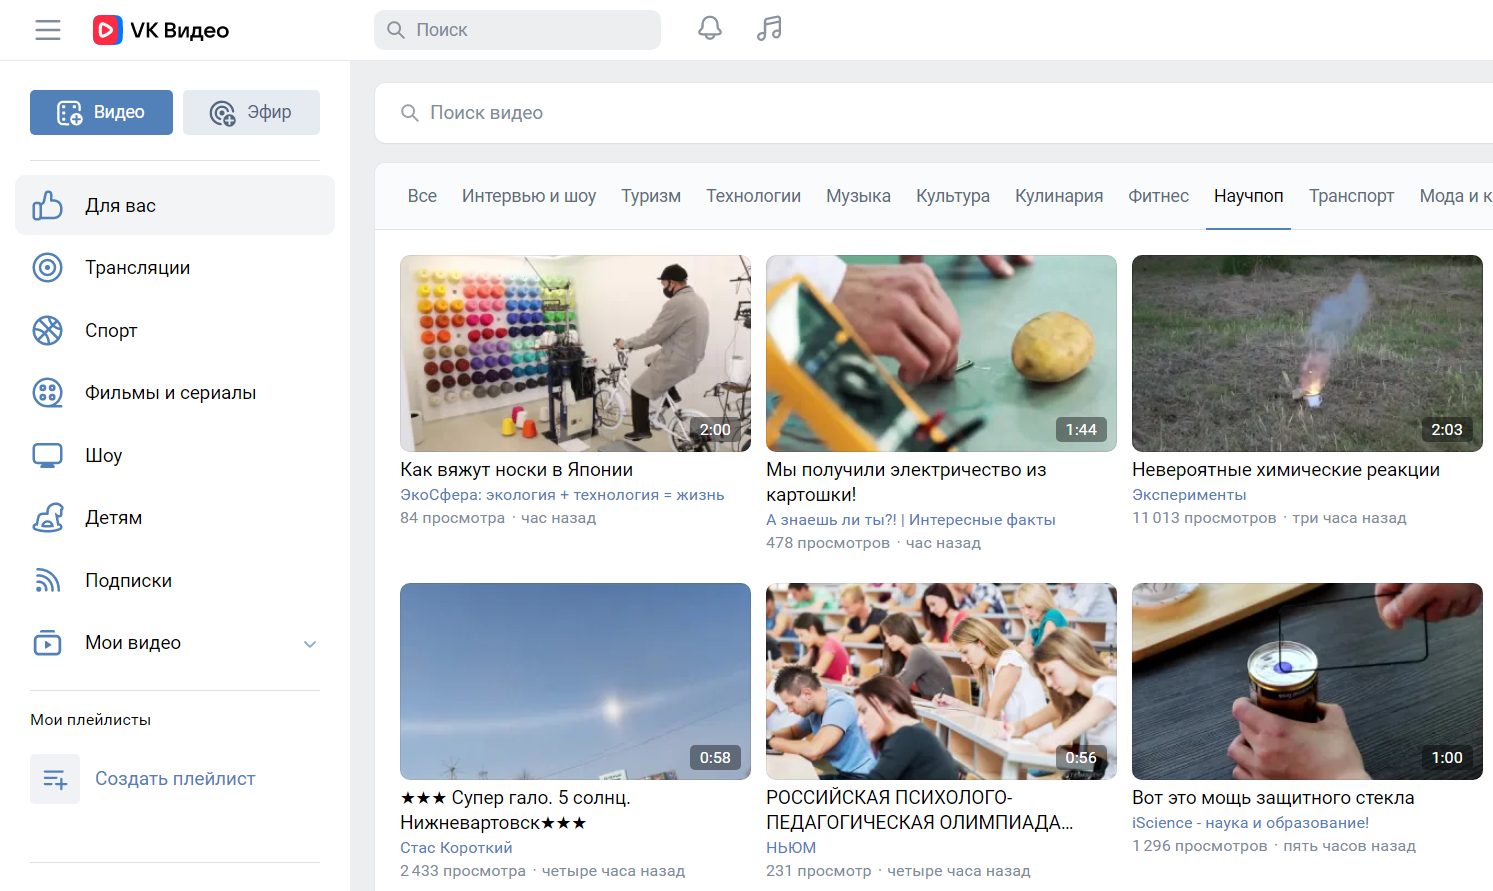The height and width of the screenshot is (891, 1493).
Task: Open the hamburger menu icon
Action: [48, 30]
